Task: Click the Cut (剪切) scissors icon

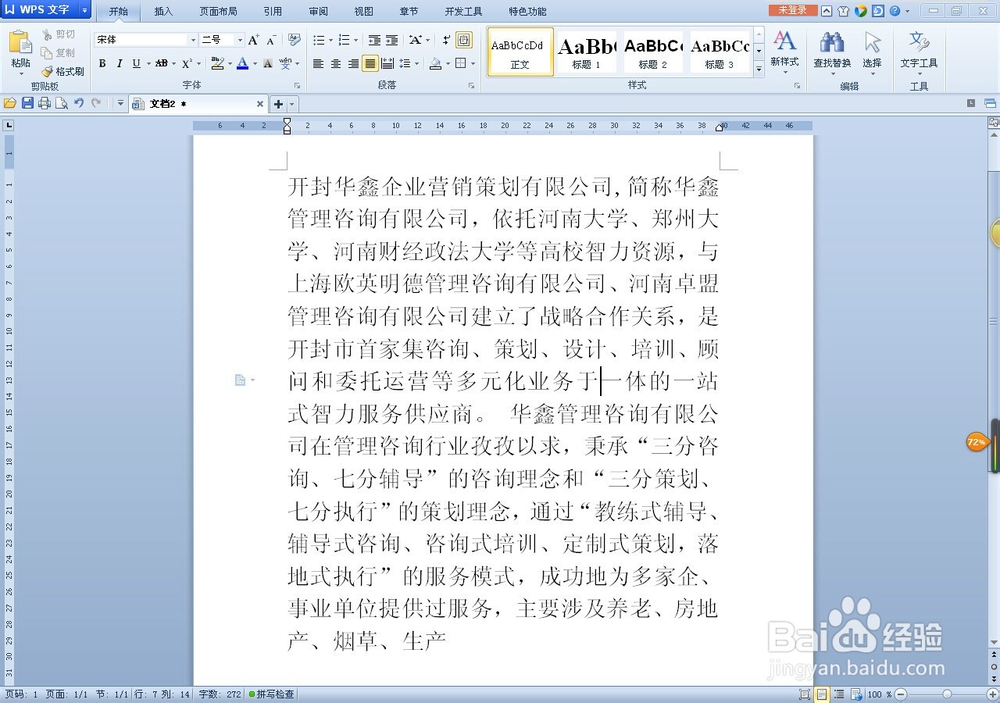Action: (x=47, y=34)
